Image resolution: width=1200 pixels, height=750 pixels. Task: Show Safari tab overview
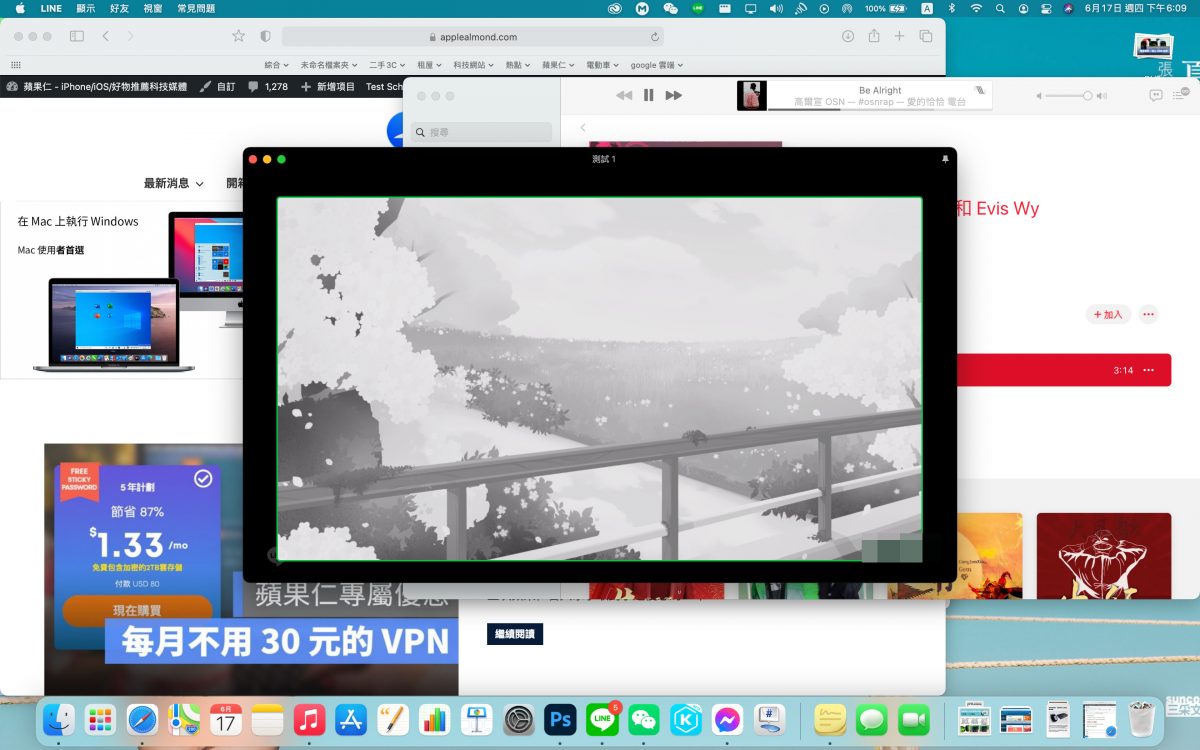pyautogui.click(x=926, y=36)
